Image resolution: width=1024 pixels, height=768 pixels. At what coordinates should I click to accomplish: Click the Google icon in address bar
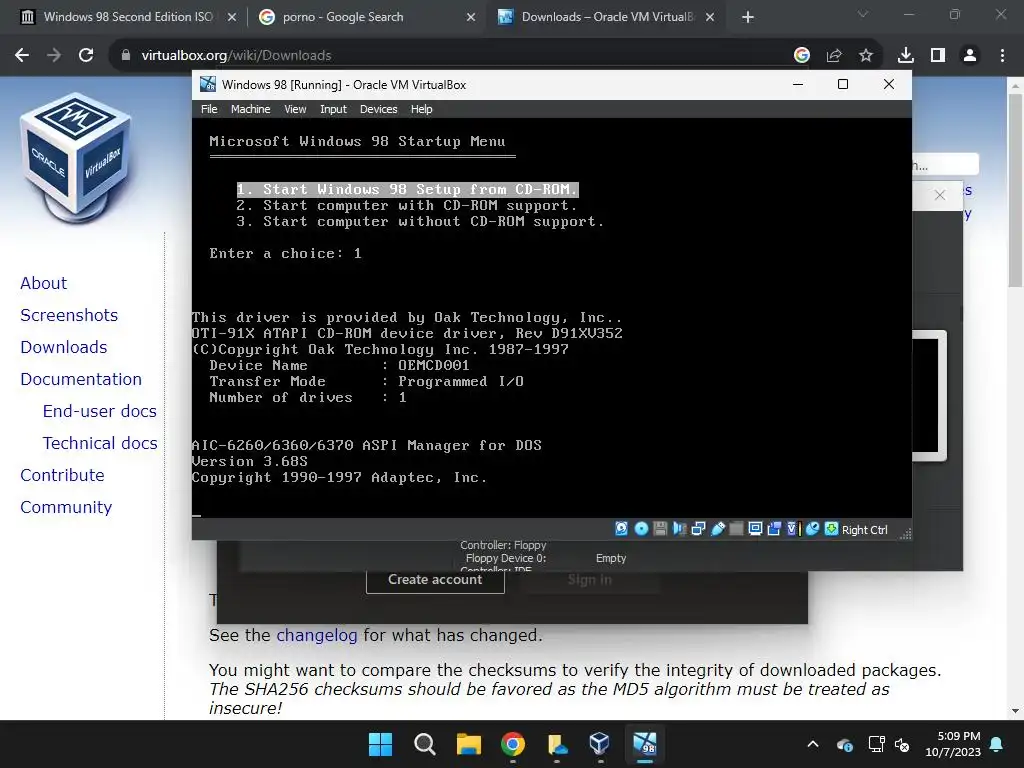coord(801,56)
